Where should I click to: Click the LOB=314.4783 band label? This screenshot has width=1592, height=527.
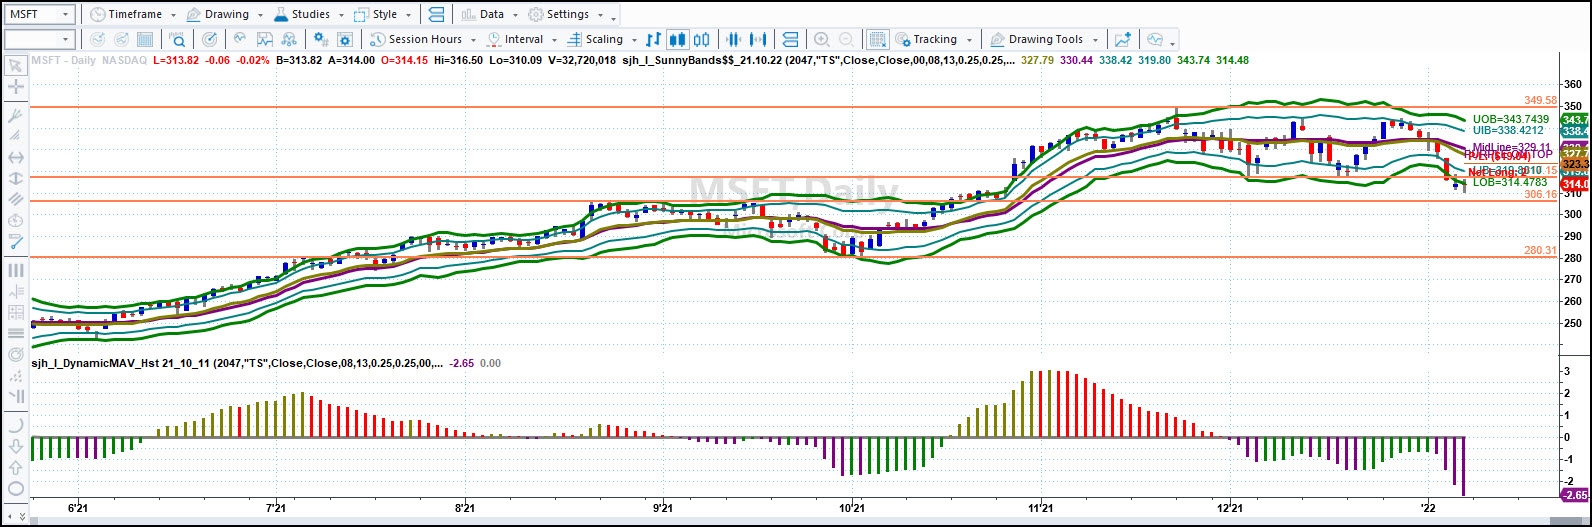pyautogui.click(x=1510, y=182)
